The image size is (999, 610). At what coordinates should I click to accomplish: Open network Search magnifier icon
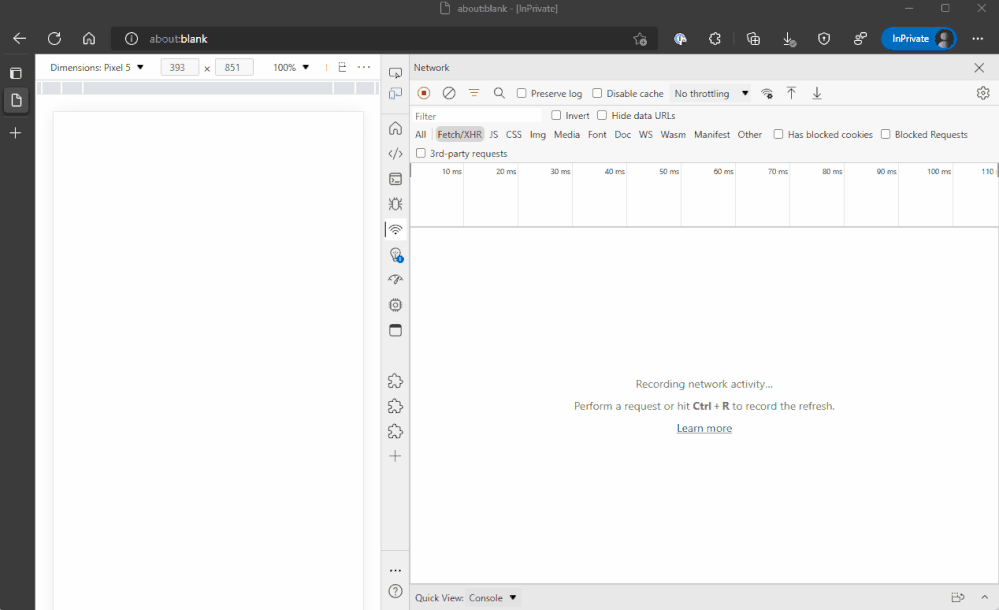pos(500,93)
